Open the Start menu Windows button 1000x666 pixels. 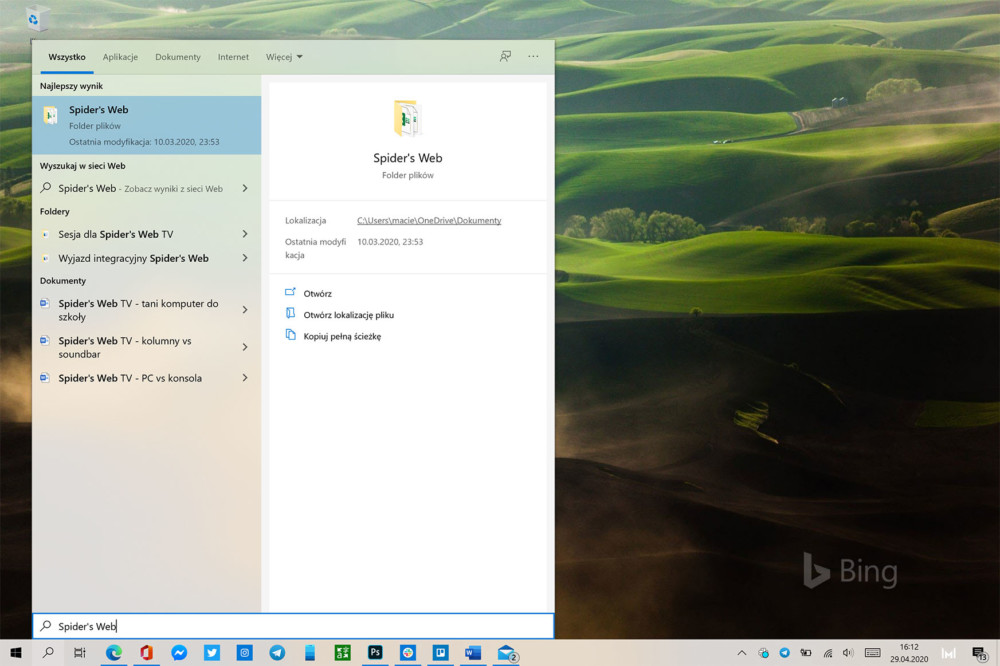(16, 653)
